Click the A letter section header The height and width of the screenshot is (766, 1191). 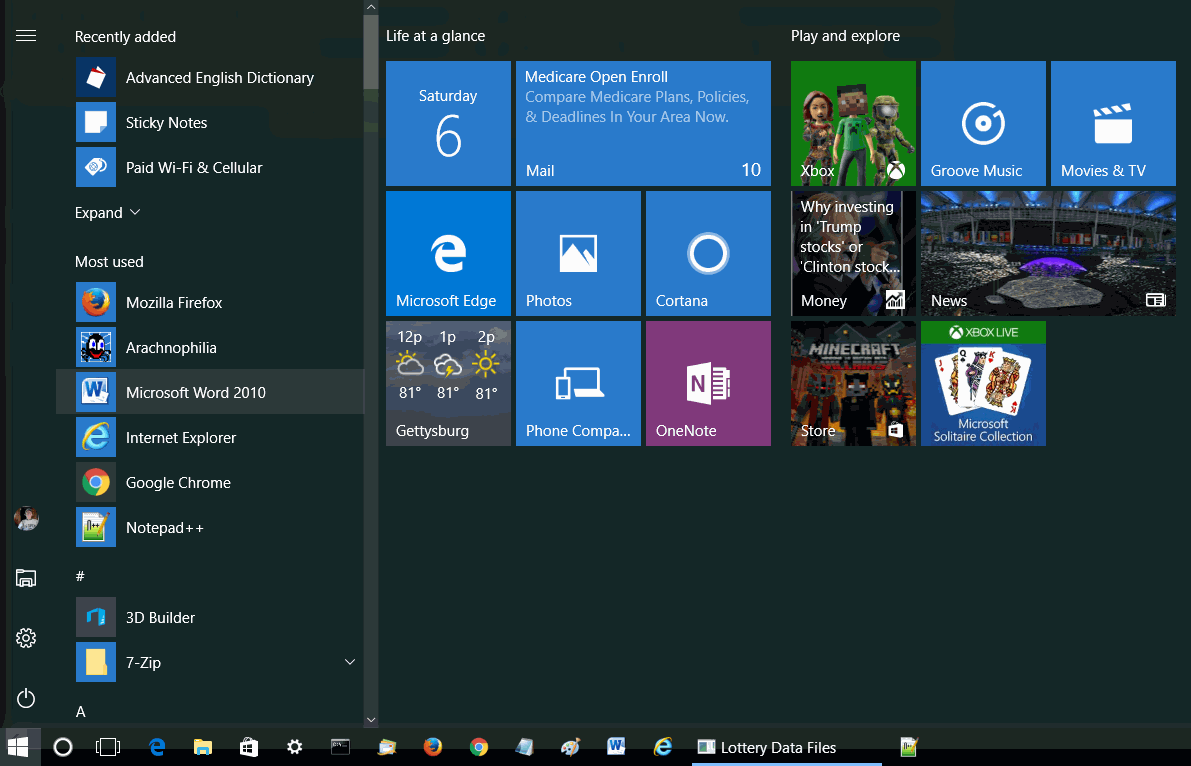pyautogui.click(x=81, y=711)
